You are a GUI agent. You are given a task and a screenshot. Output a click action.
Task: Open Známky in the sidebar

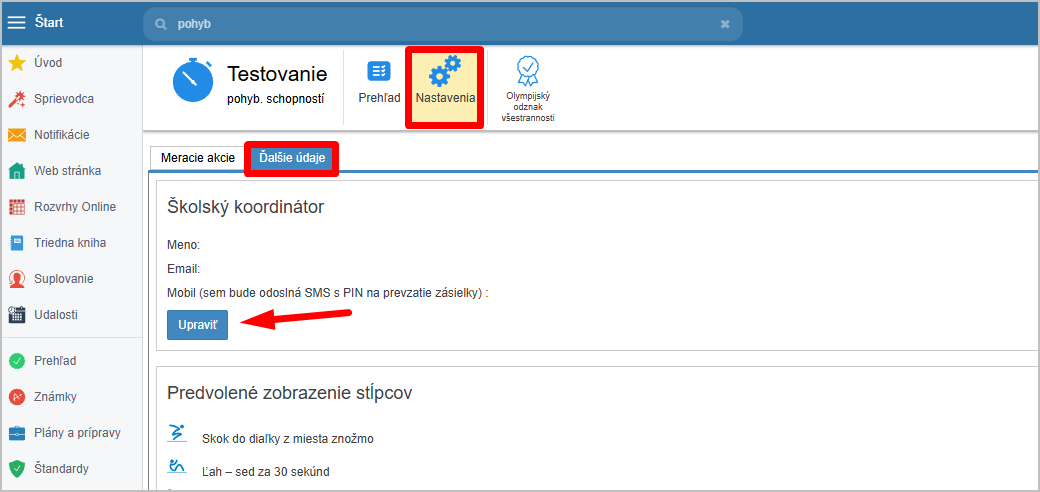55,397
